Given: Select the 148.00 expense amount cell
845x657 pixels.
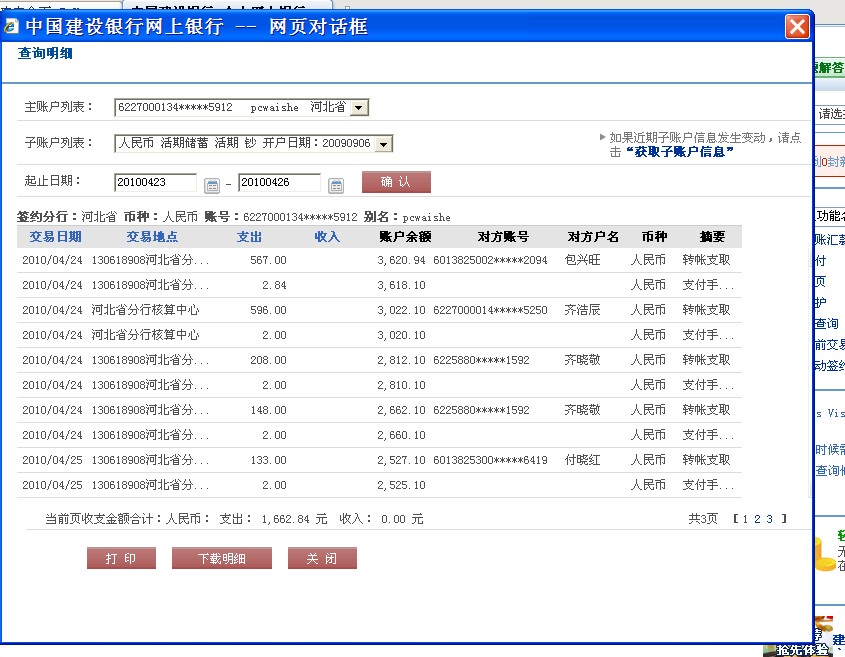Looking at the screenshot, I should pyautogui.click(x=268, y=410).
